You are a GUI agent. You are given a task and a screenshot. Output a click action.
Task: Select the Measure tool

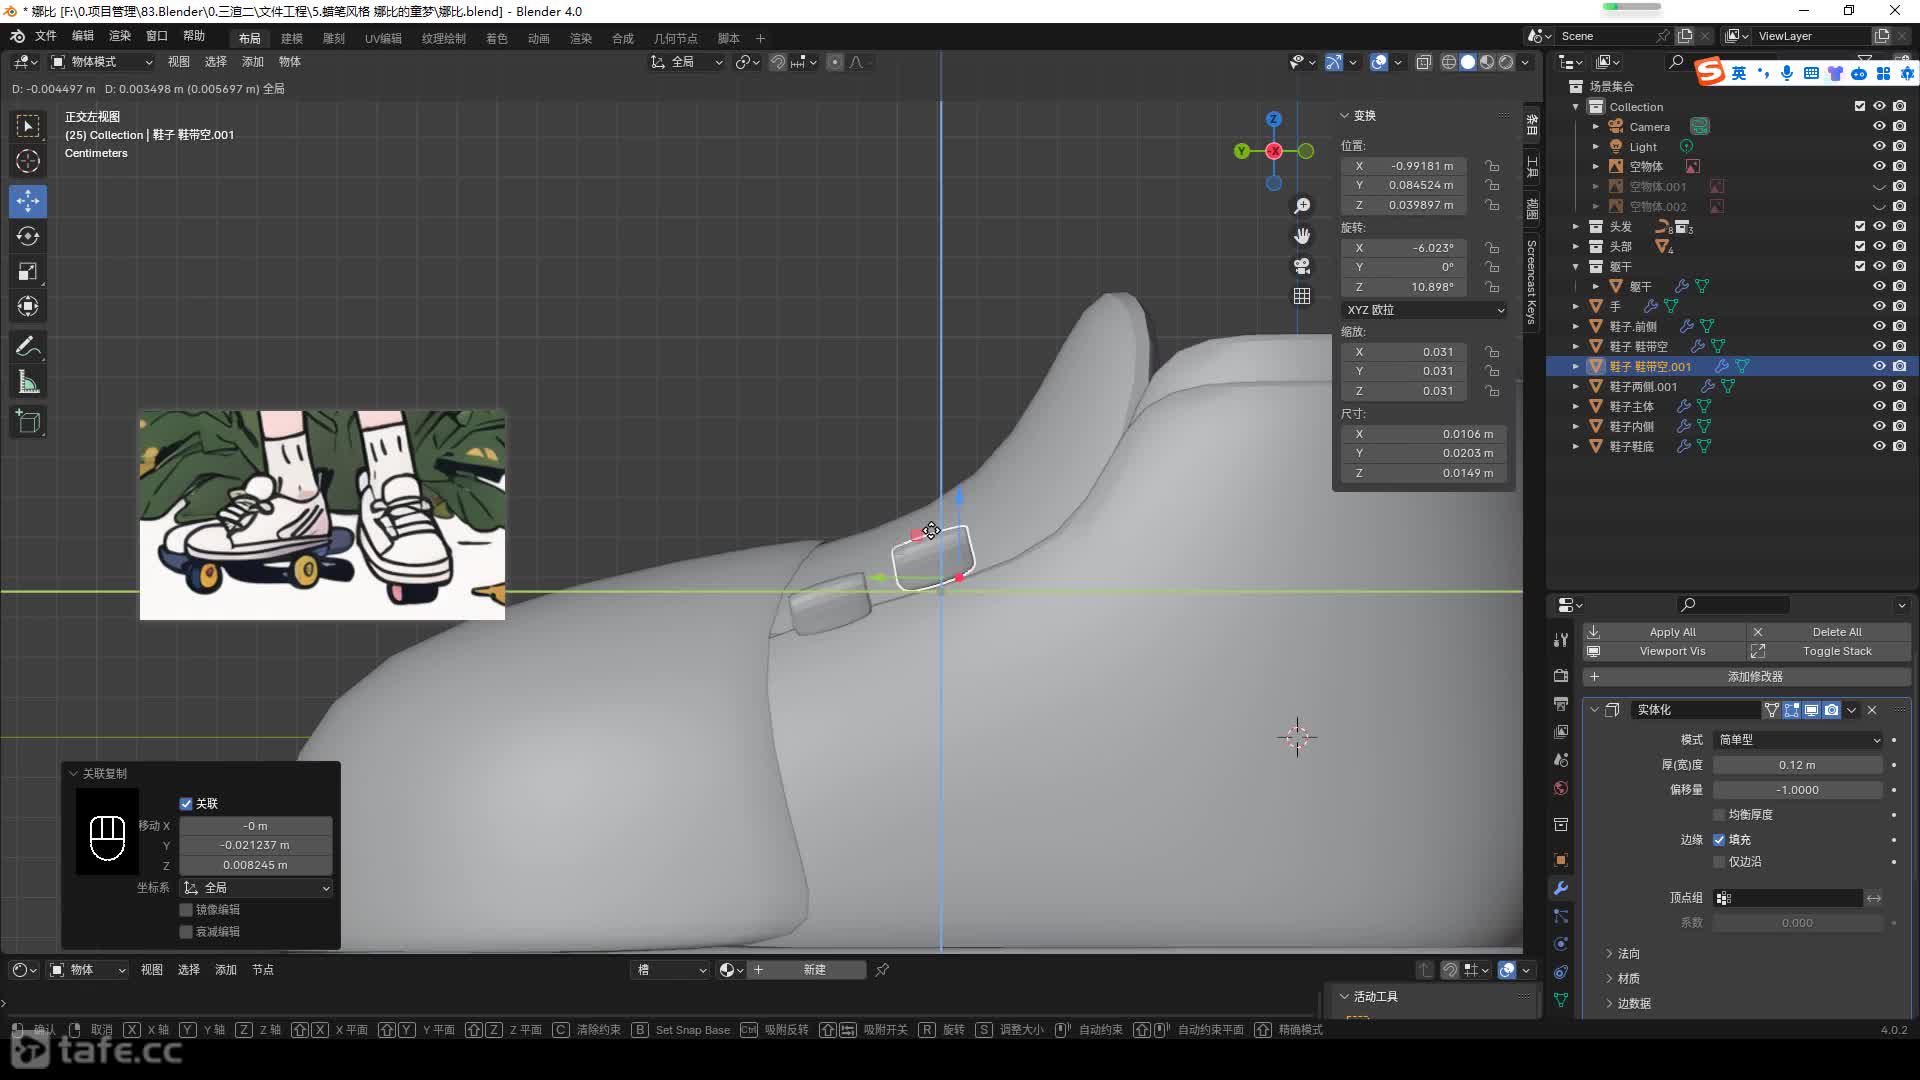[x=28, y=382]
